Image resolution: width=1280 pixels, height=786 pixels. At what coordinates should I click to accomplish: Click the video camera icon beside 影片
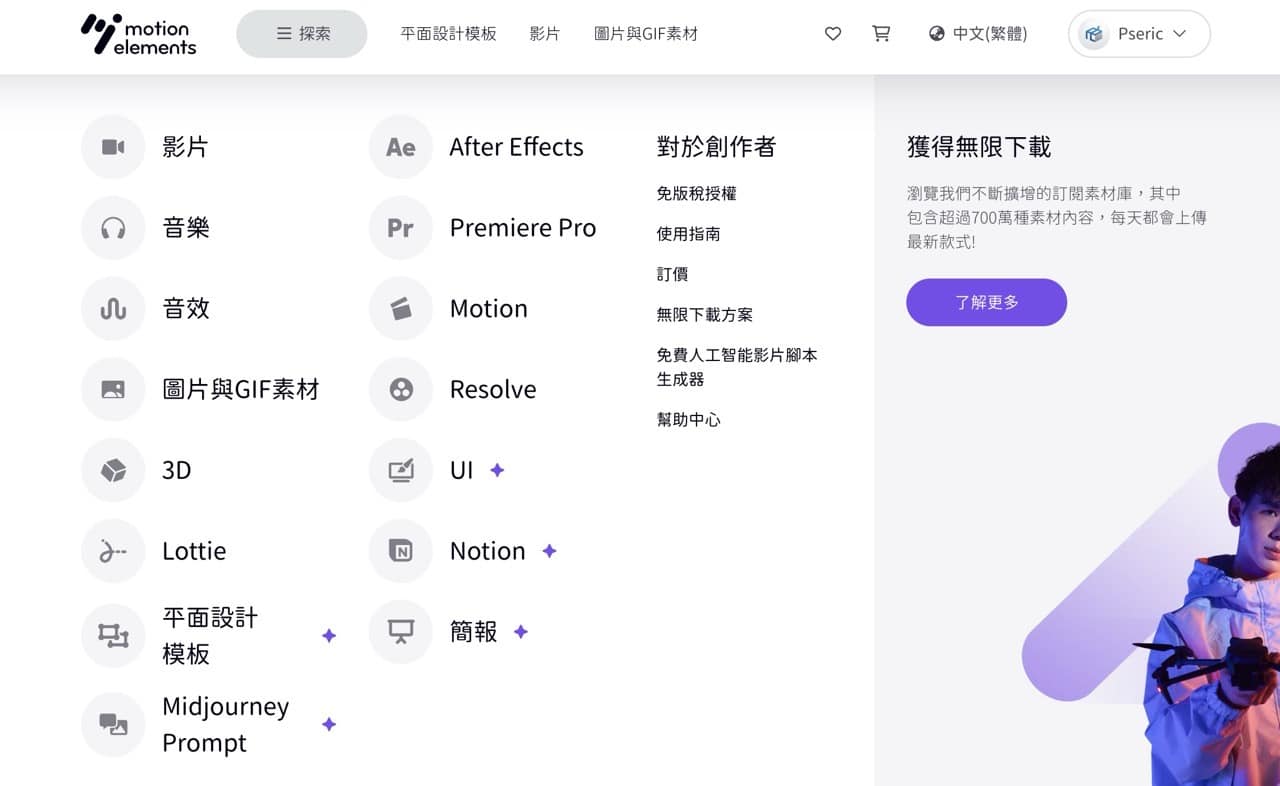tap(113, 147)
